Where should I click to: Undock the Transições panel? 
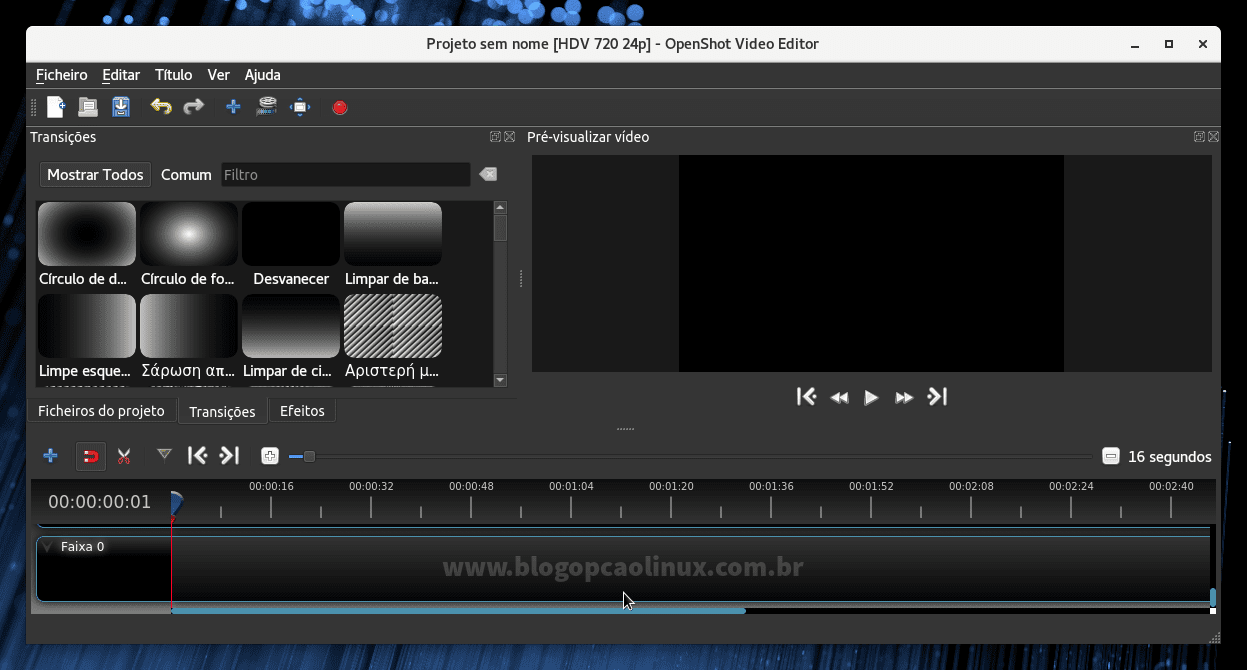click(495, 137)
